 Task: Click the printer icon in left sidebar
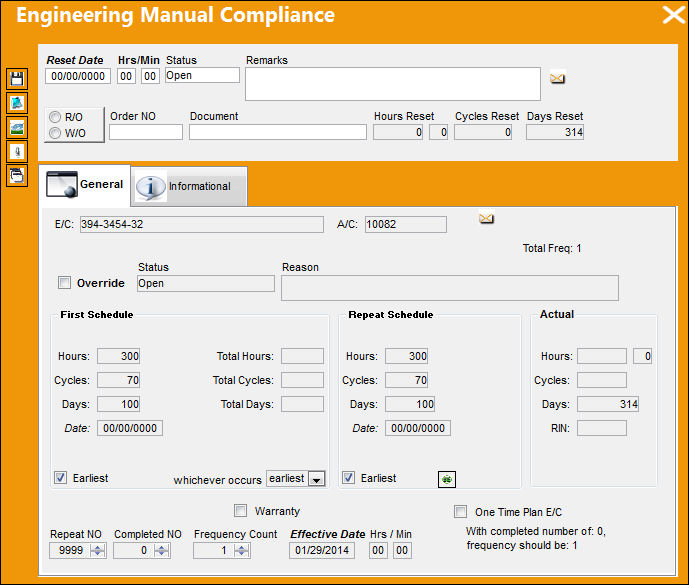tap(17, 175)
